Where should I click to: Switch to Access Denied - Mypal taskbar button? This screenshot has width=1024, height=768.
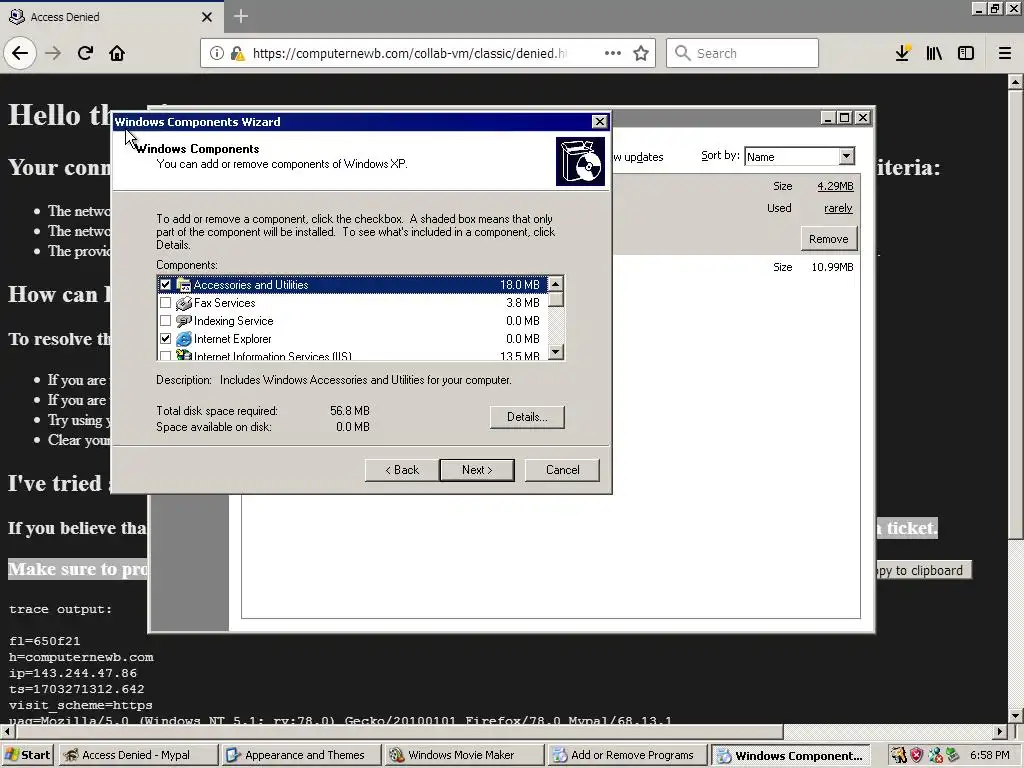[x=138, y=755]
